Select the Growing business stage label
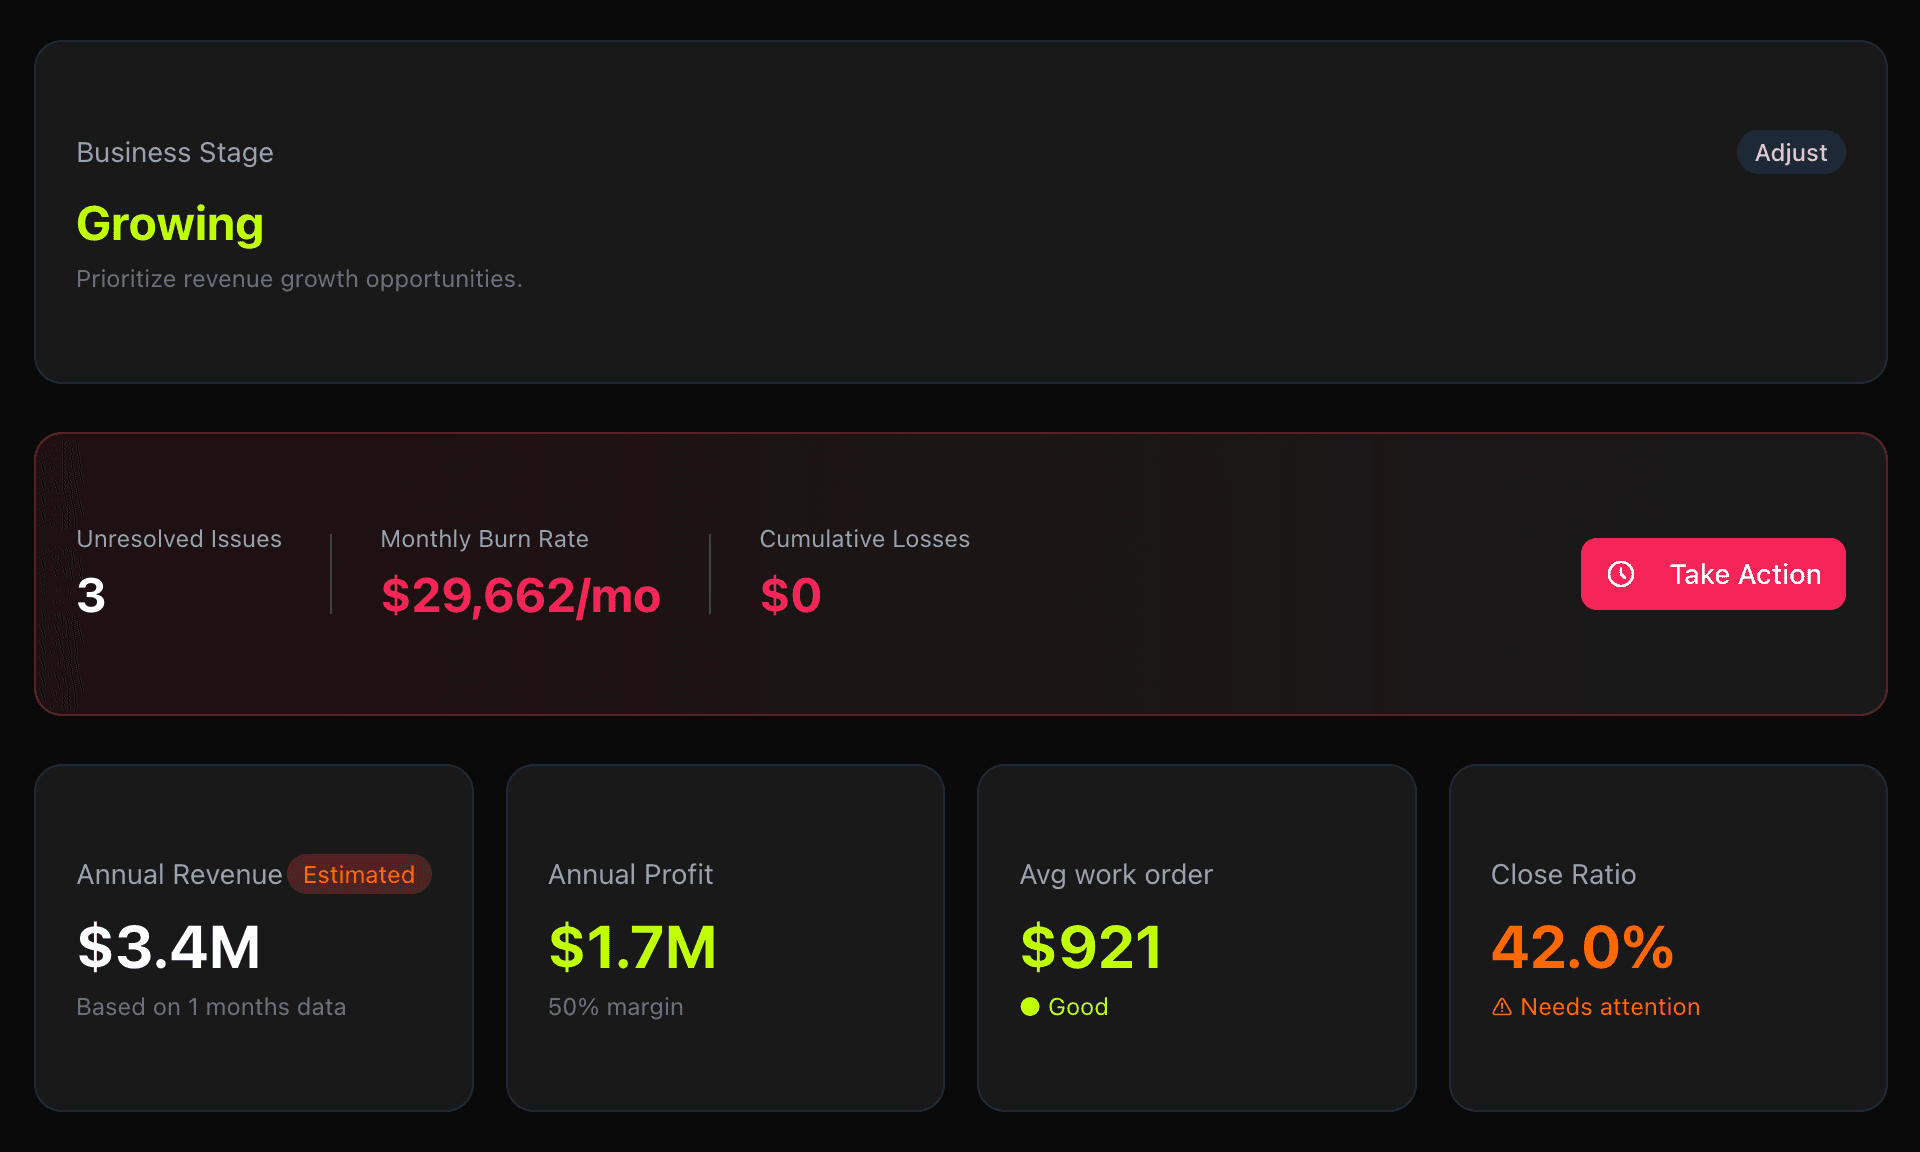This screenshot has height=1152, width=1920. click(170, 224)
